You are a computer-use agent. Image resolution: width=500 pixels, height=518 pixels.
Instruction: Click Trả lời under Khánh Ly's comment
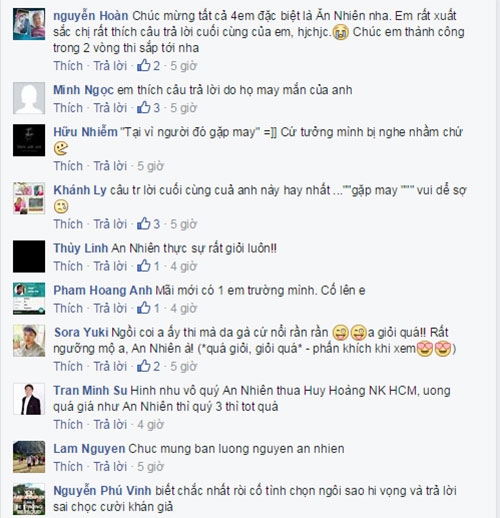coord(110,224)
